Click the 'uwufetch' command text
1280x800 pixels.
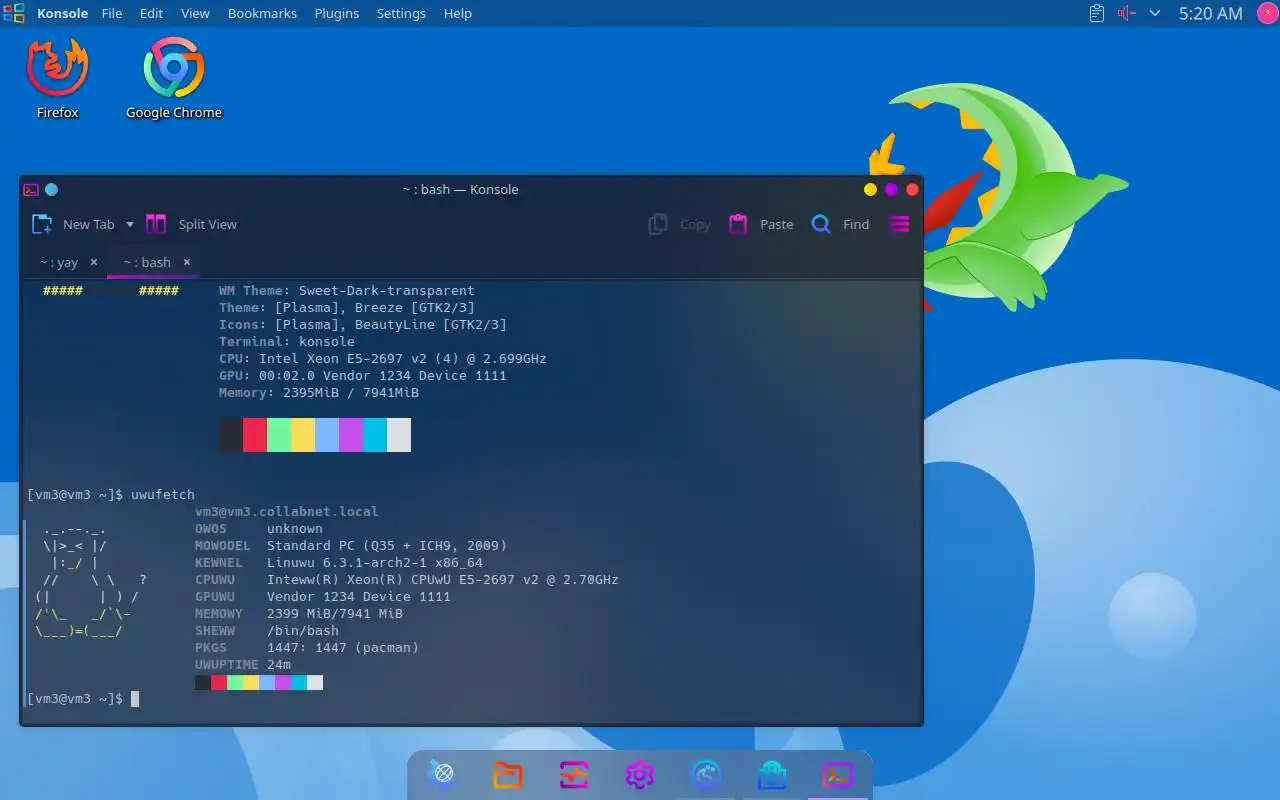[x=163, y=494]
